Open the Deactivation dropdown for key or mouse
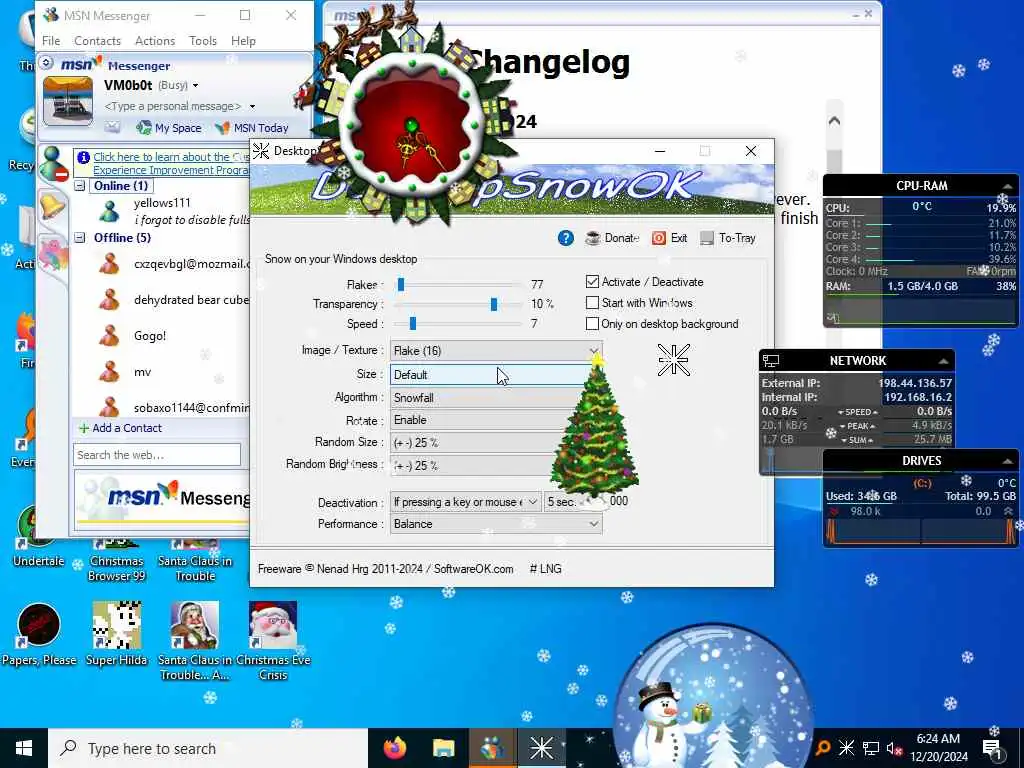 tap(466, 502)
